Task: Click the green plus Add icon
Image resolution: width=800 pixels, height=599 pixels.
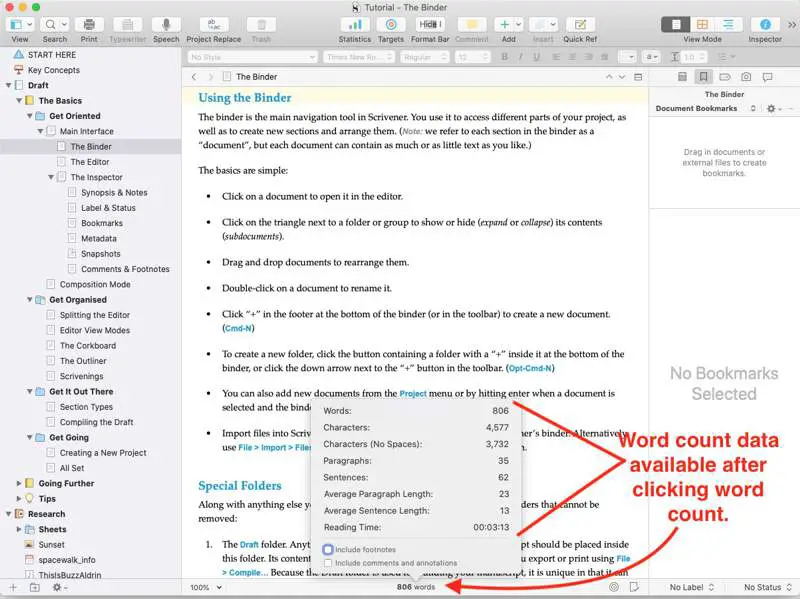Action: 504,24
